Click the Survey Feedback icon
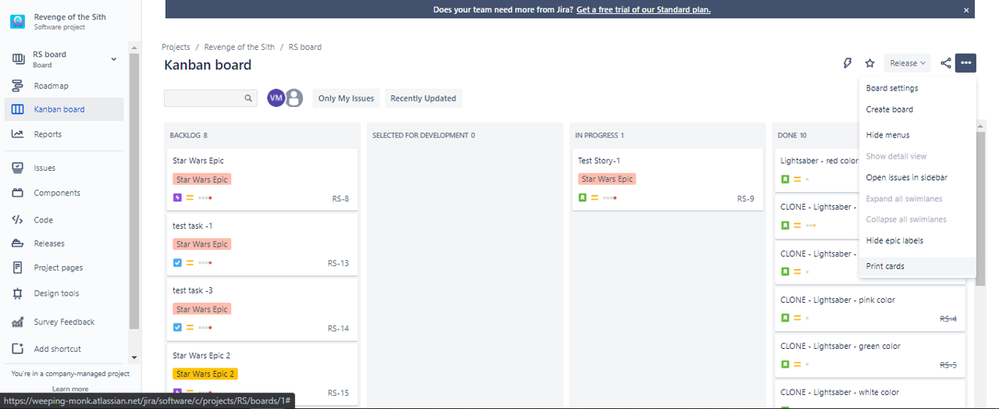Viewport: 999px width, 409px height. click(x=18, y=322)
